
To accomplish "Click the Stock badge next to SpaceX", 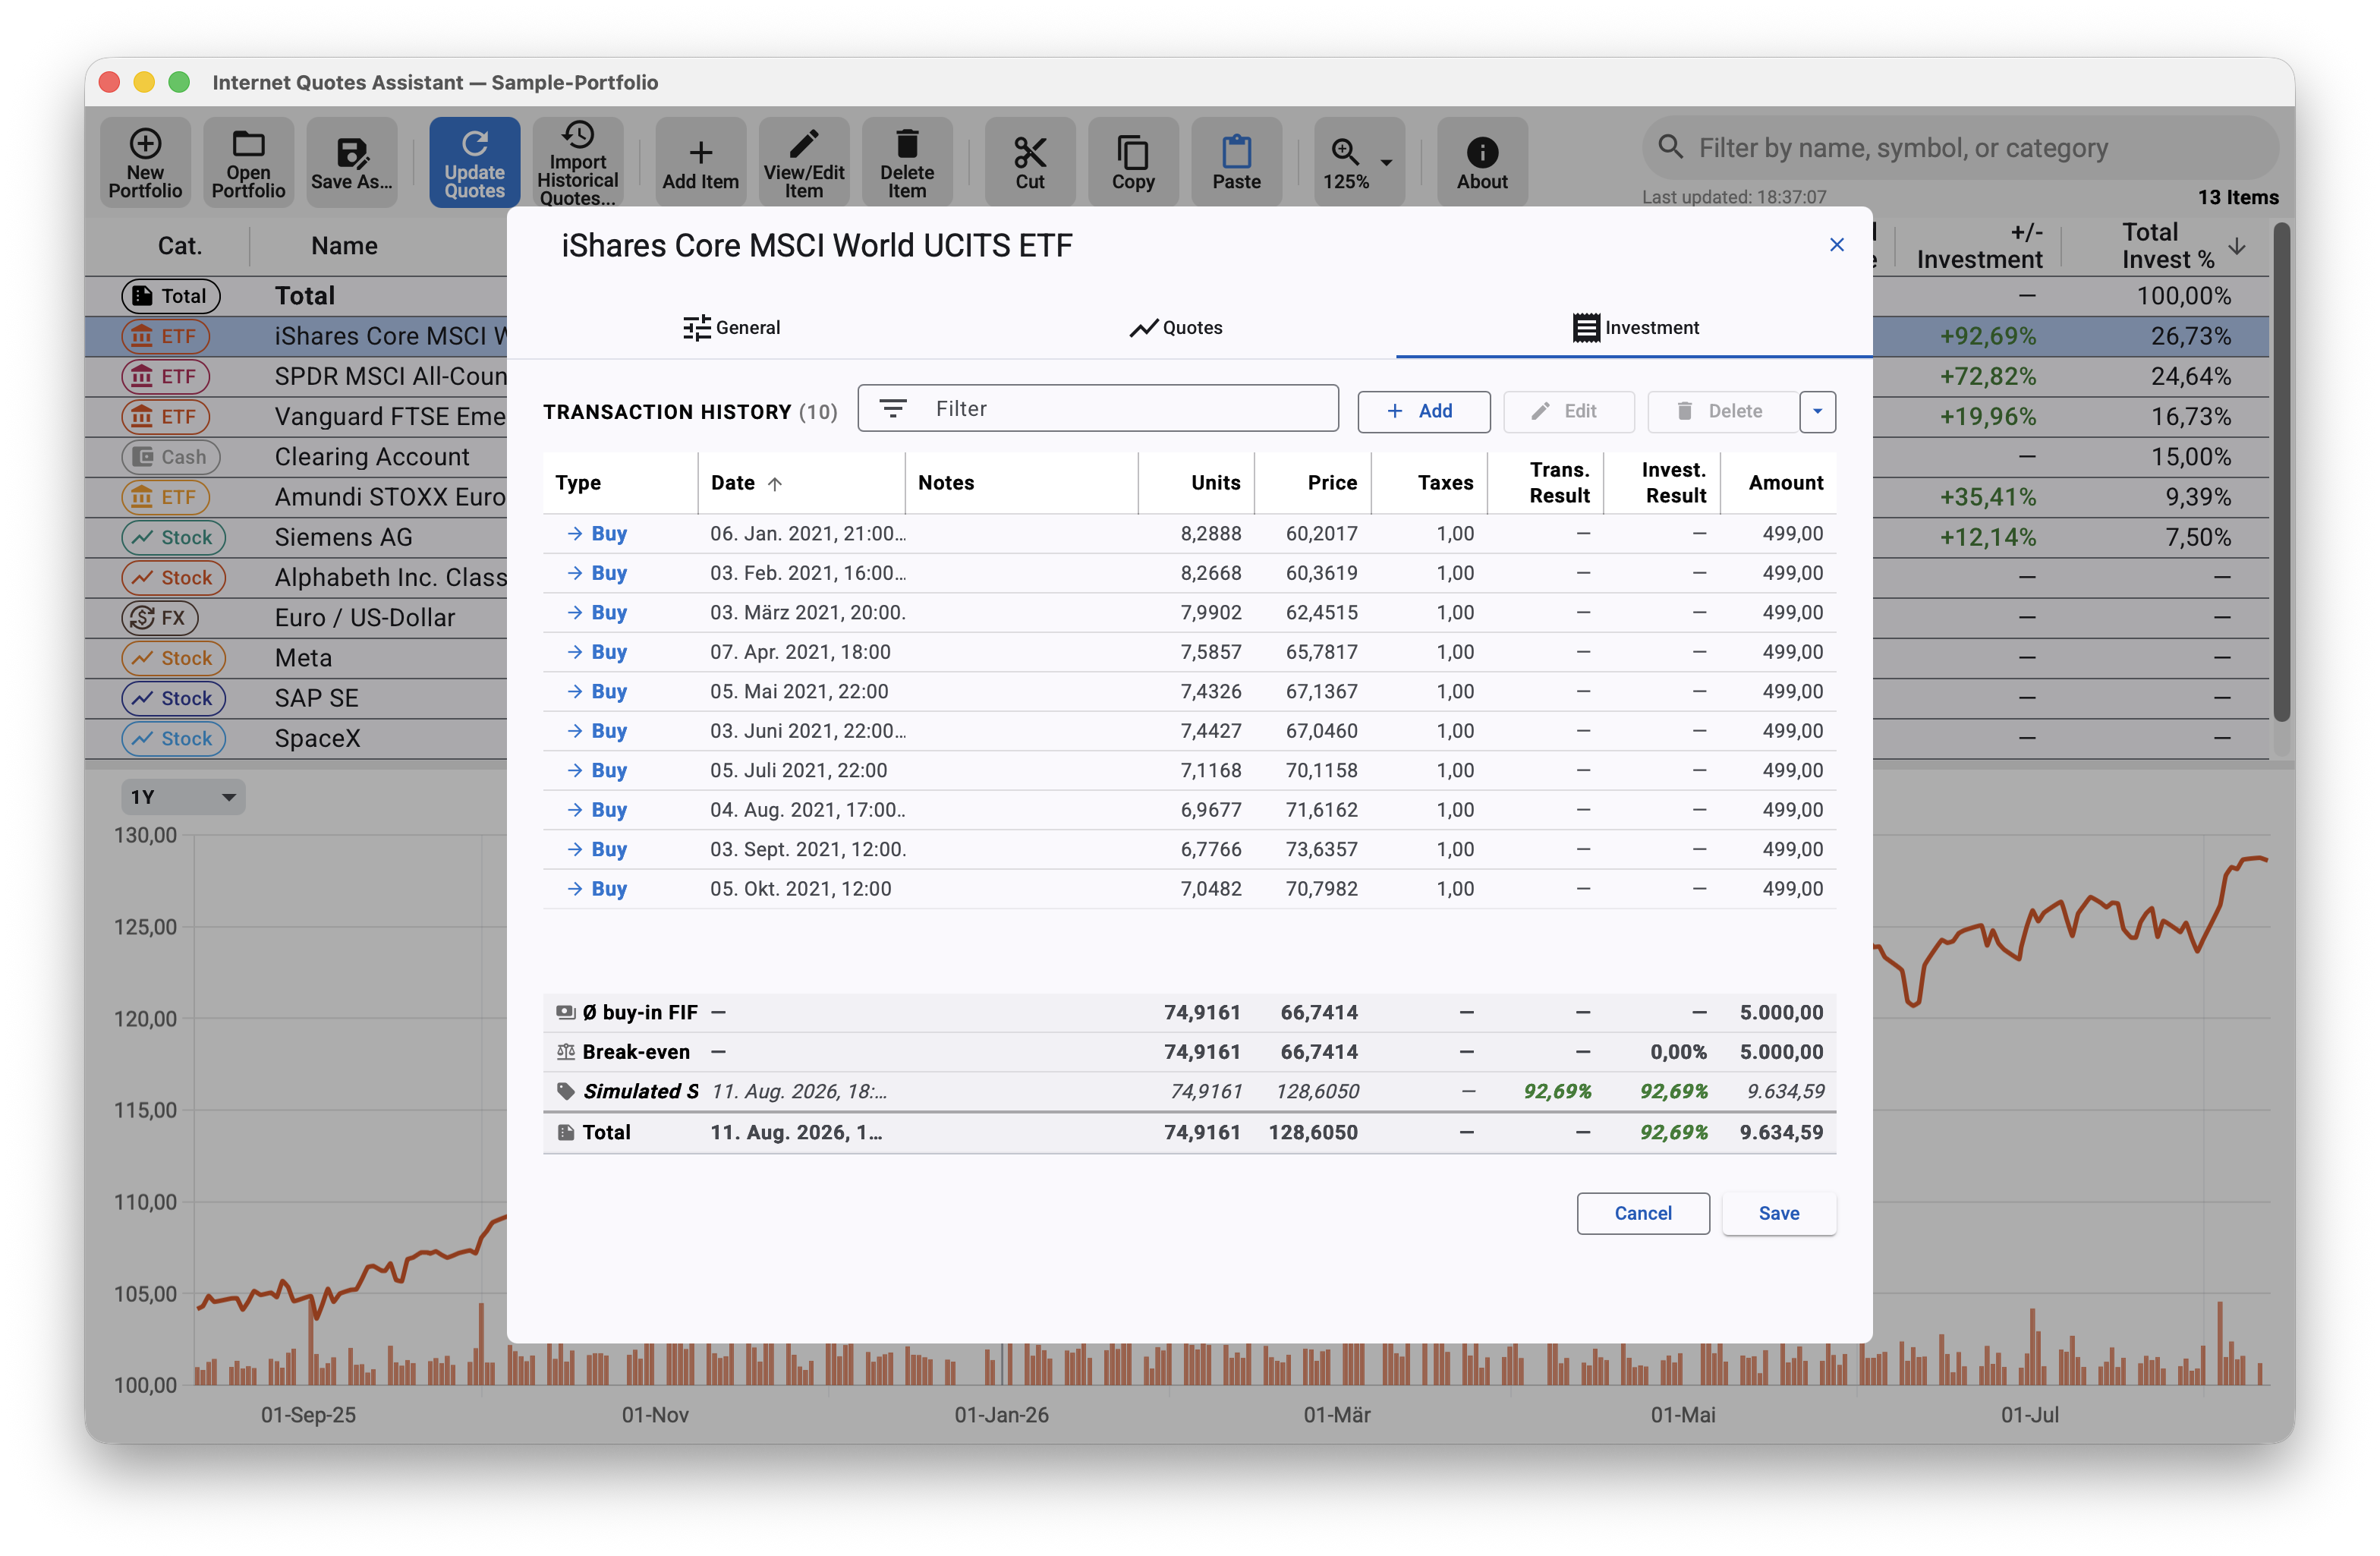I will click(x=173, y=738).
